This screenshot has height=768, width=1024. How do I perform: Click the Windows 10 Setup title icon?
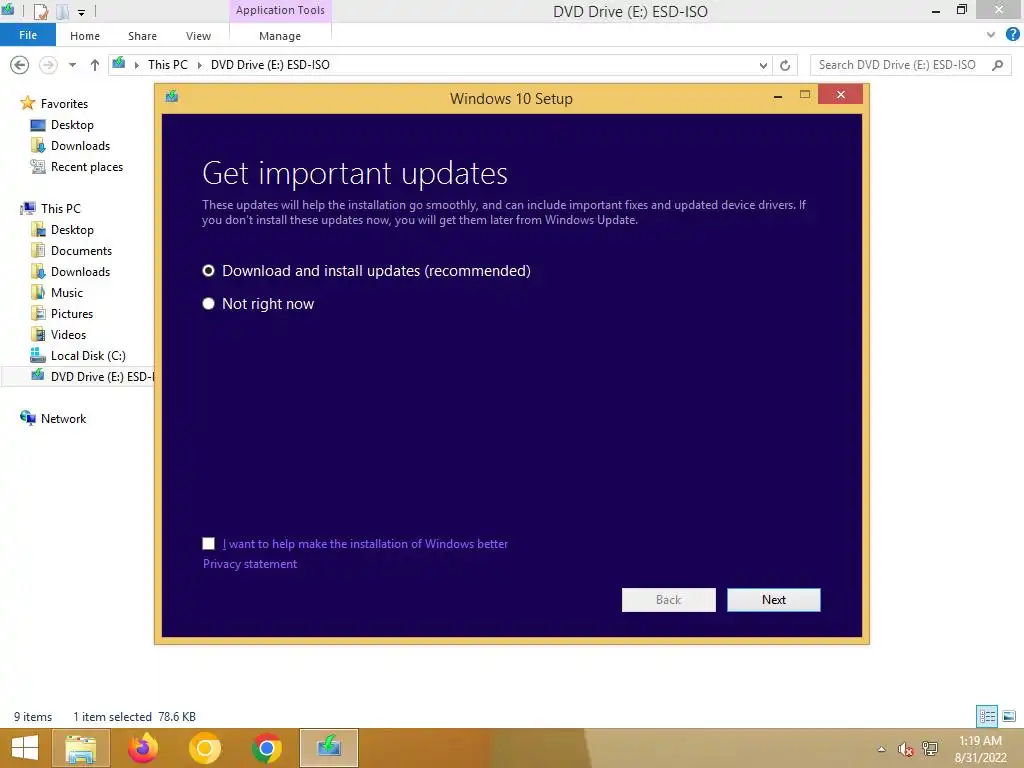click(172, 97)
